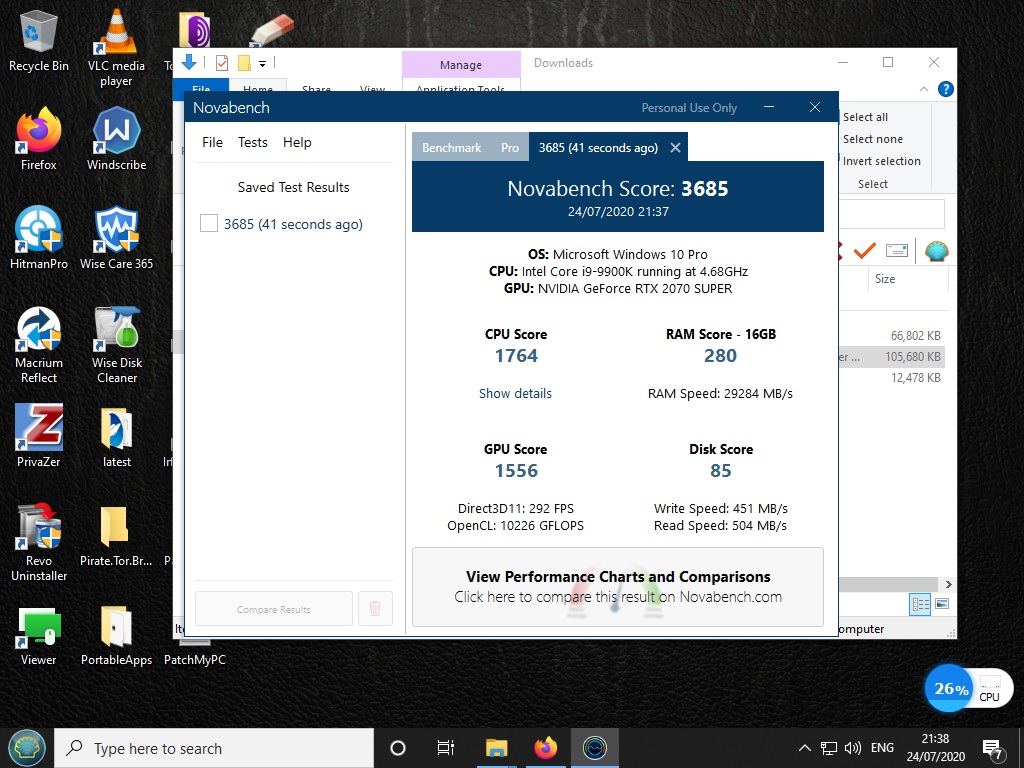This screenshot has height=768, width=1024.
Task: Open volume control in system tray
Action: 852,748
